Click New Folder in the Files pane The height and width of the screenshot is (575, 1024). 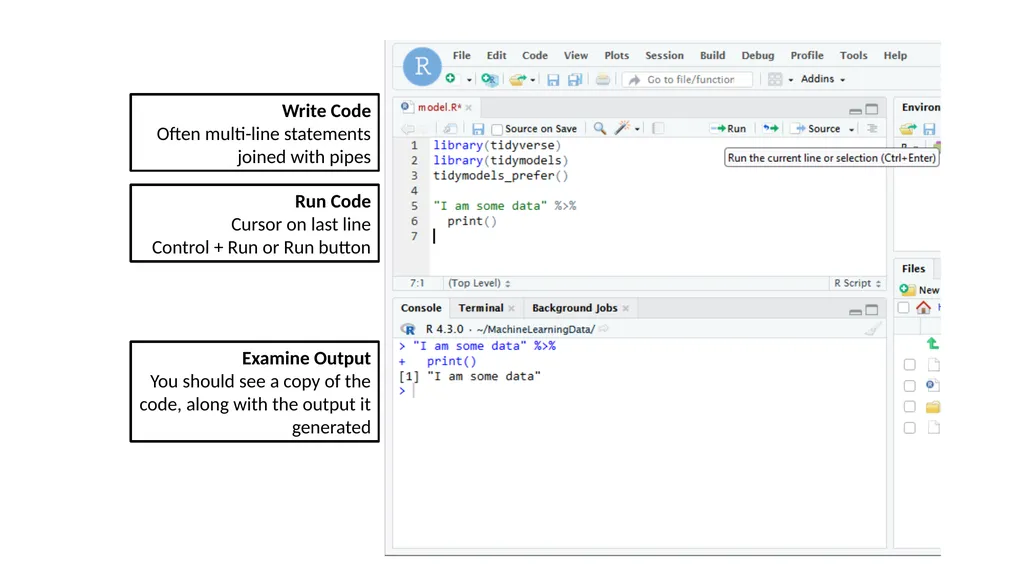click(919, 289)
